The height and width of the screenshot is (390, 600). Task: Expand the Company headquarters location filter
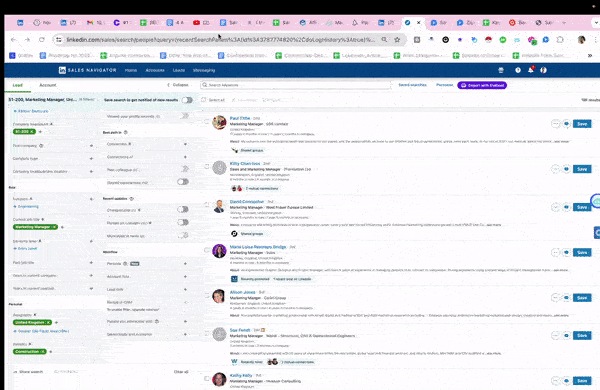91,171
